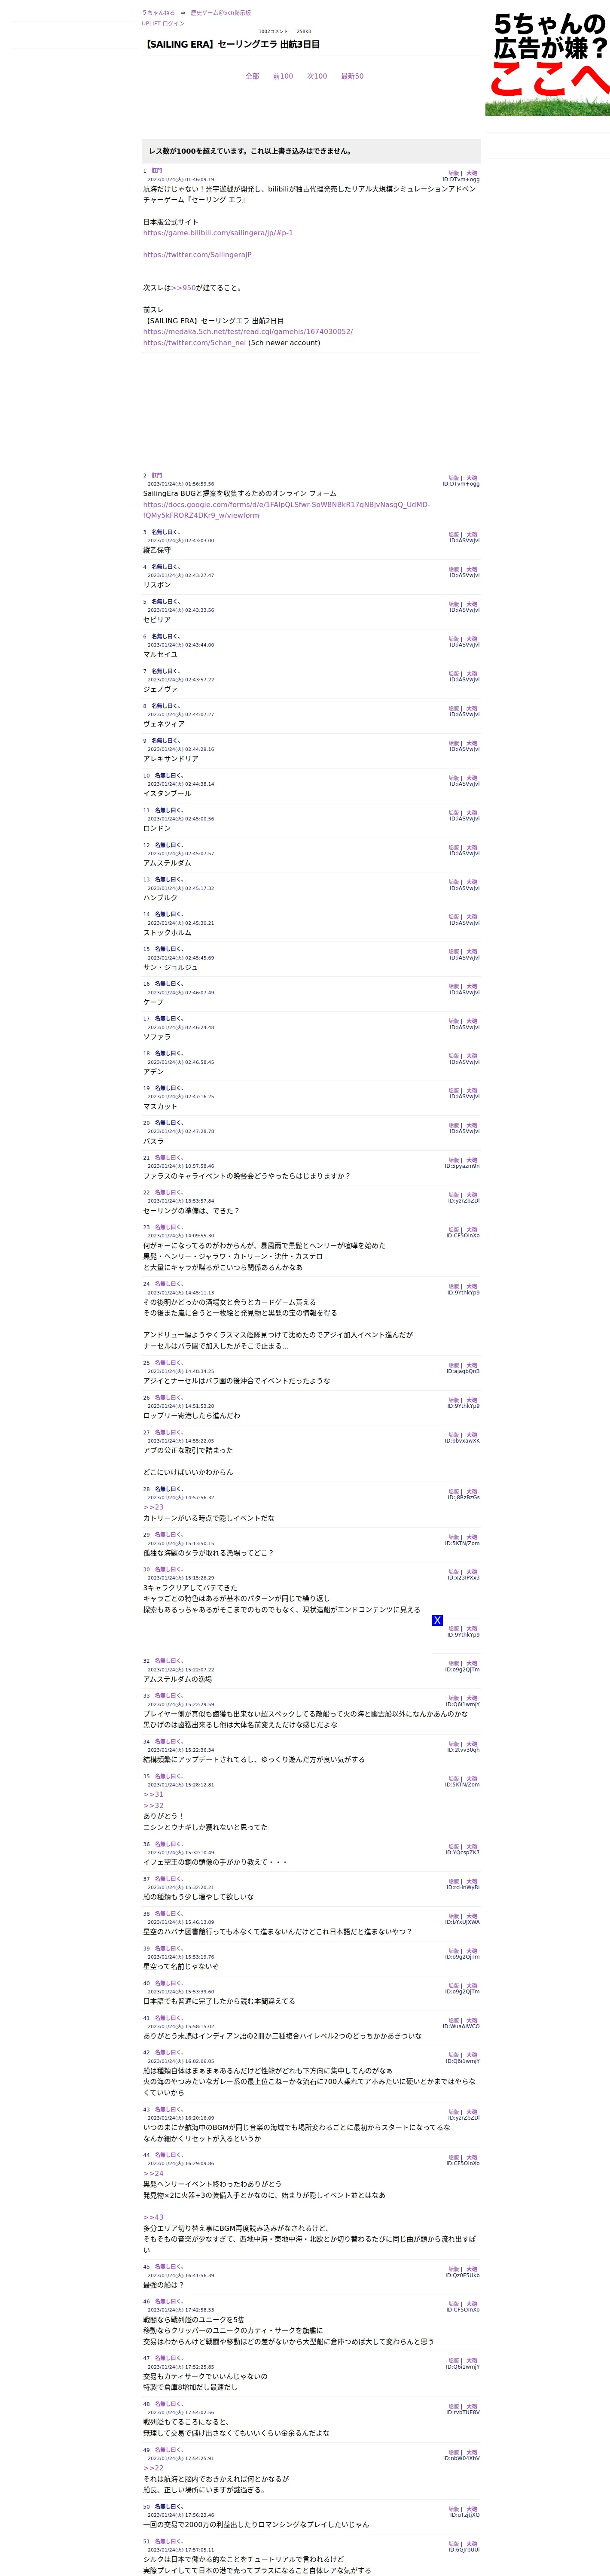Viewport: 610px width, 2576px height.
Task: Click 大砲 link on post 23
Action: pyautogui.click(x=472, y=1230)
